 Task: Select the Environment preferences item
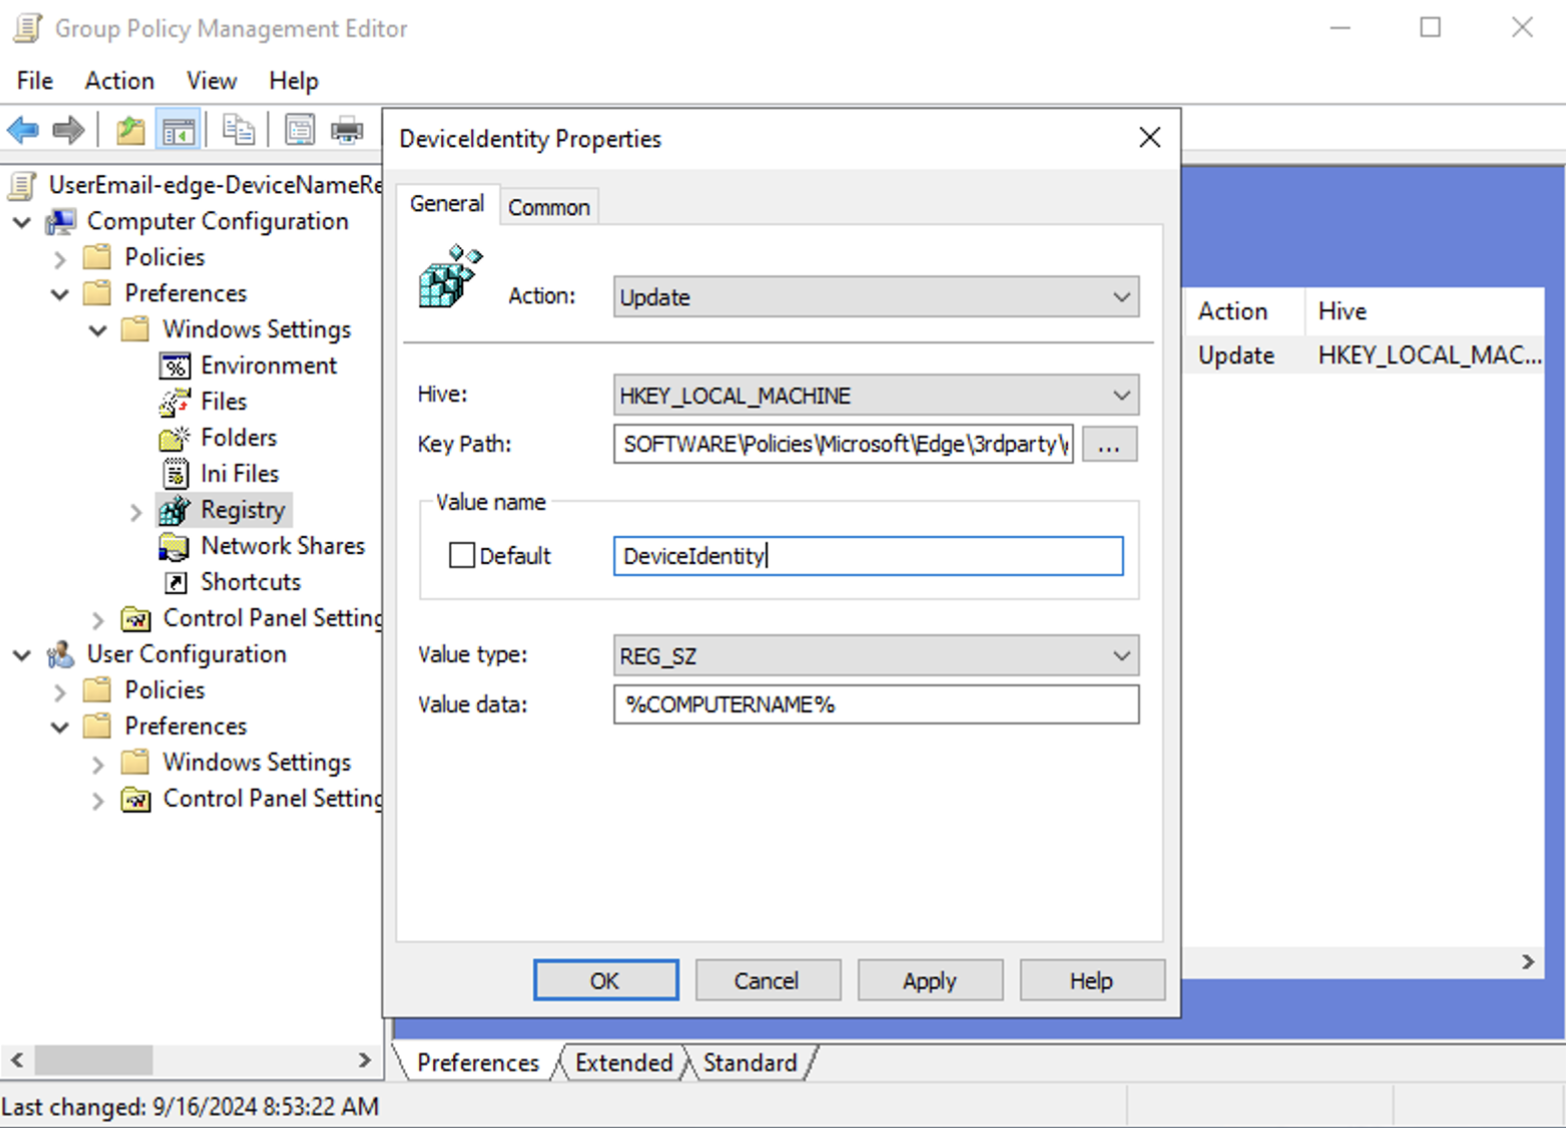[268, 366]
